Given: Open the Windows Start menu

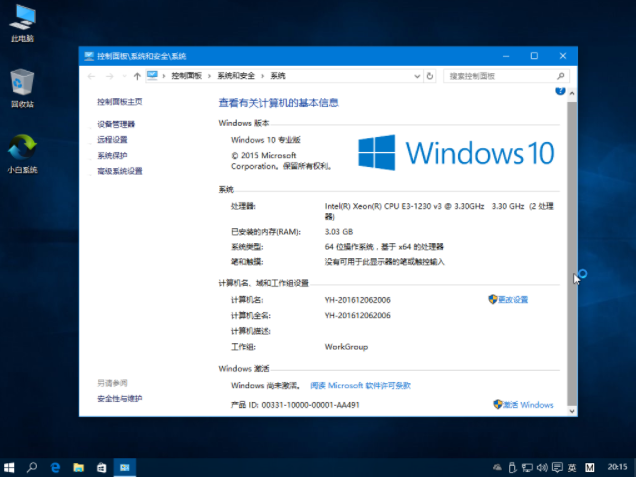Looking at the screenshot, I should 9,468.
